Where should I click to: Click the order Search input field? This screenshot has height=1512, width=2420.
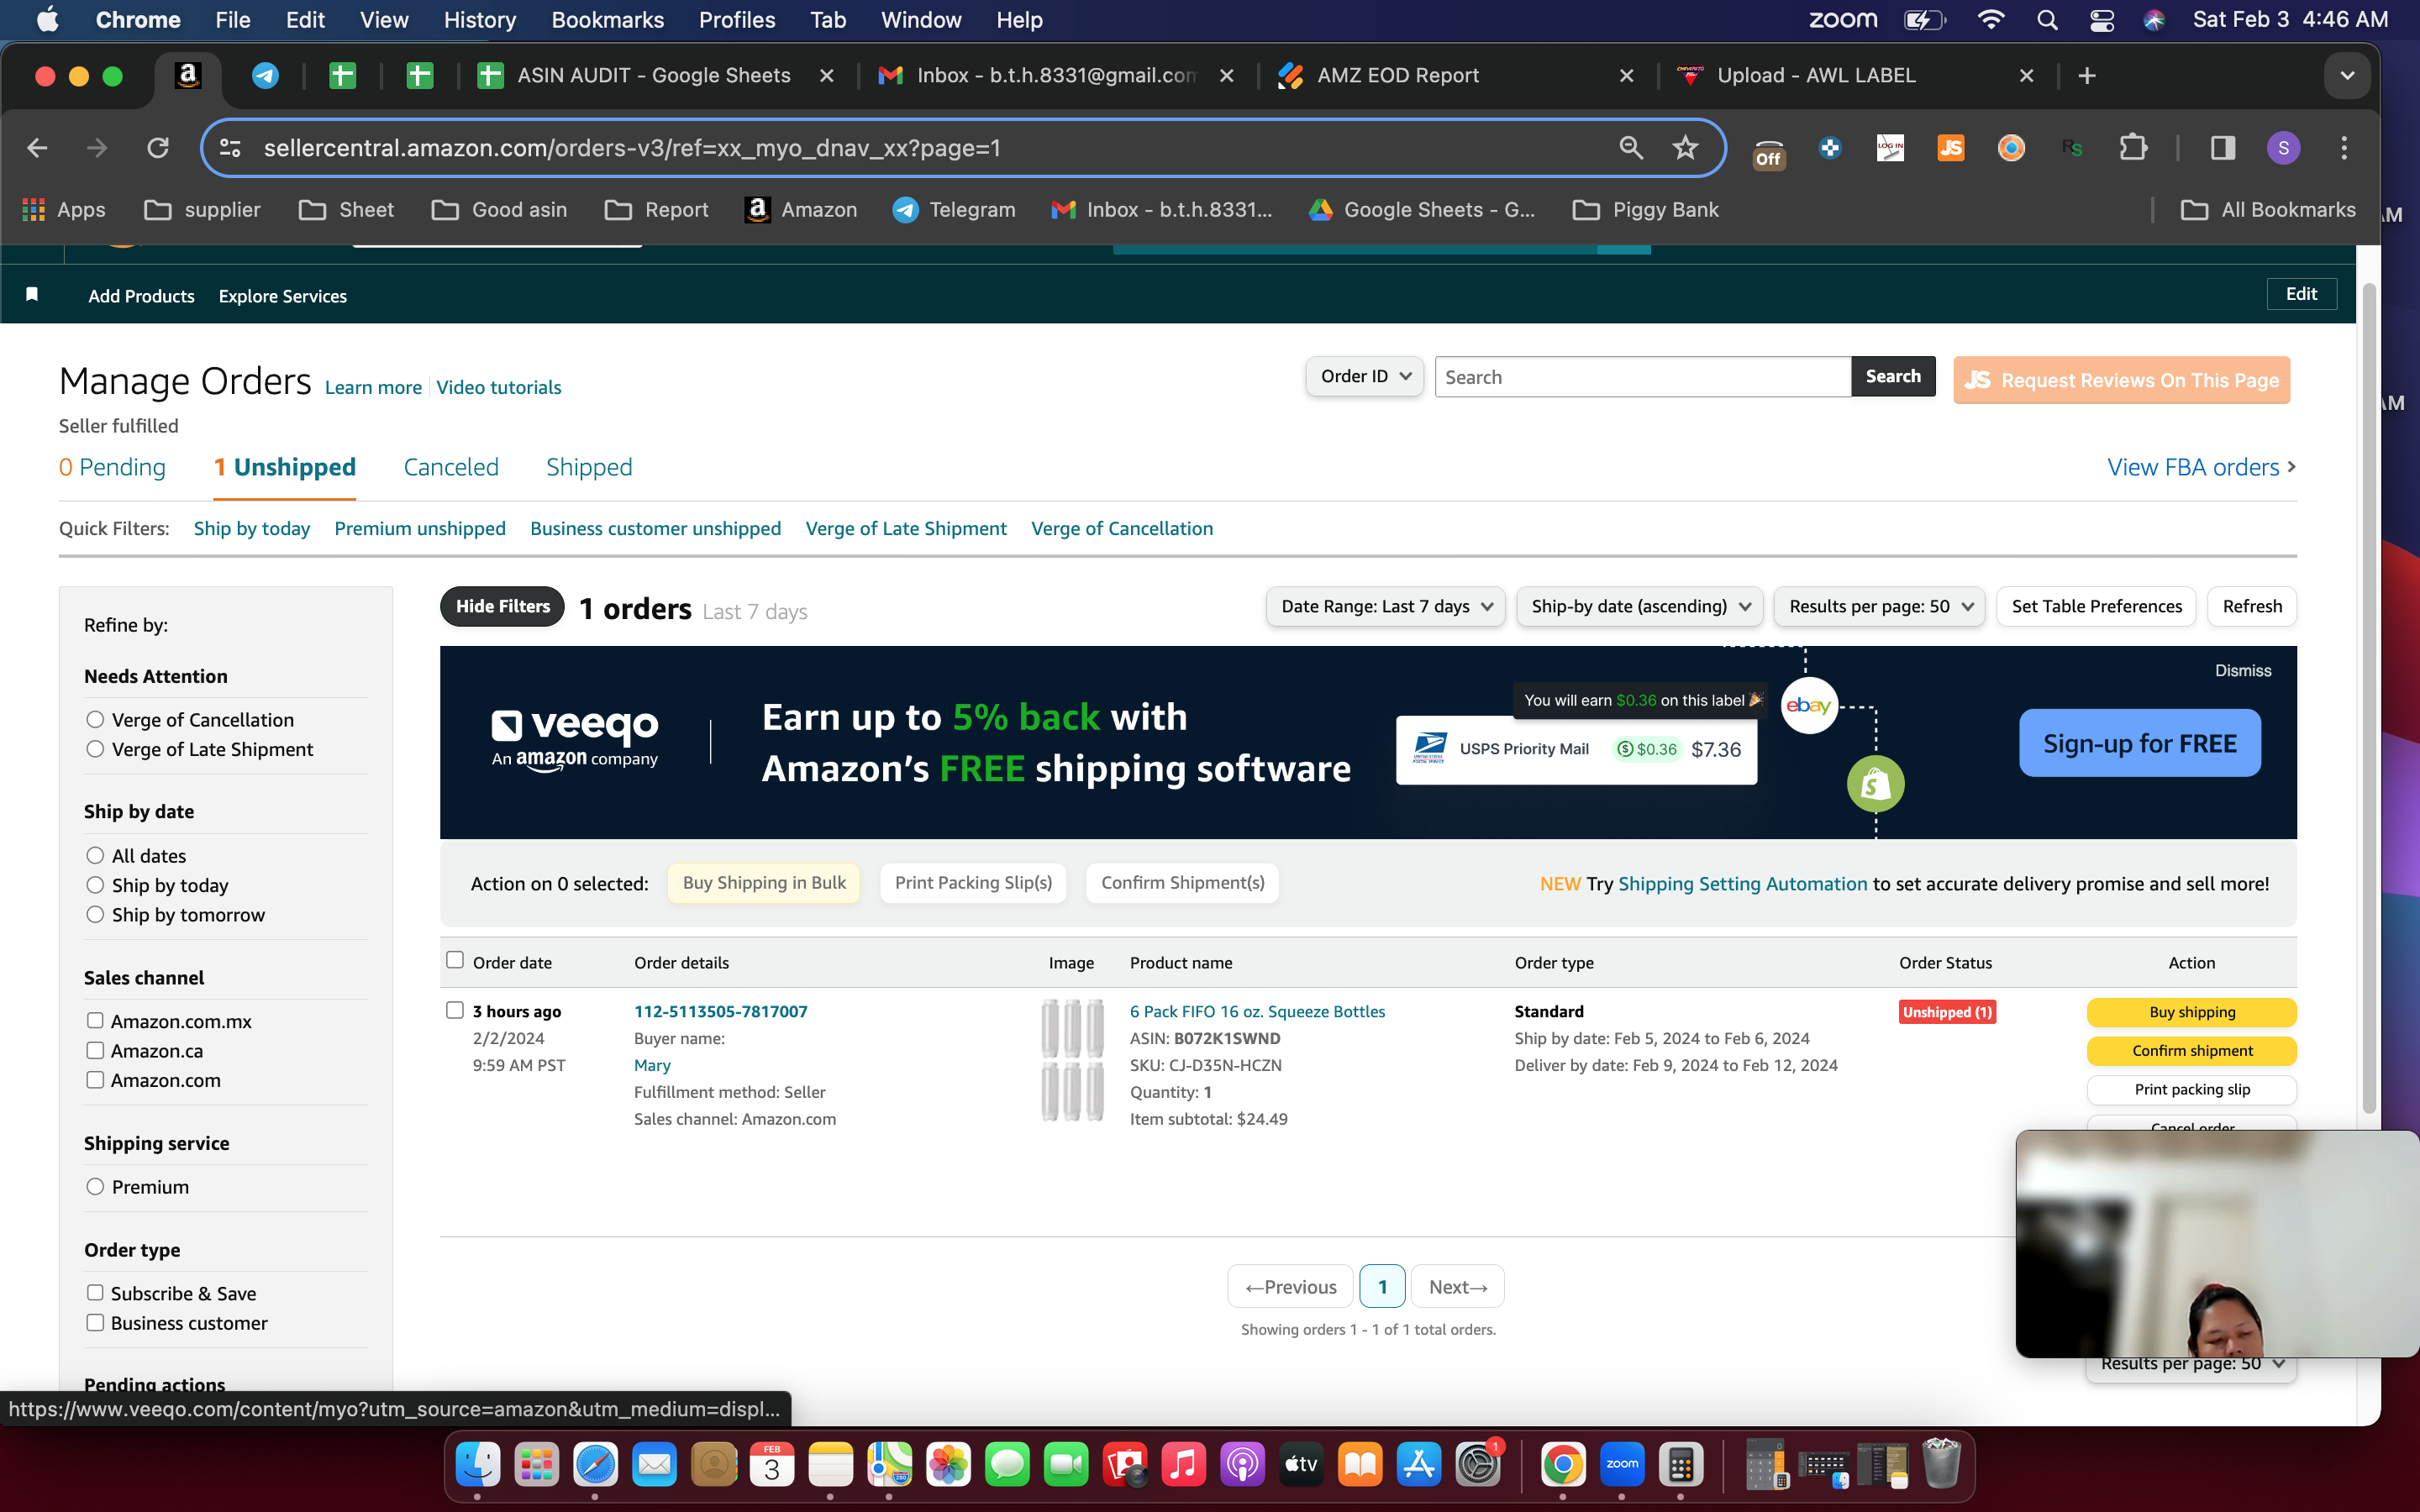[x=1642, y=376]
